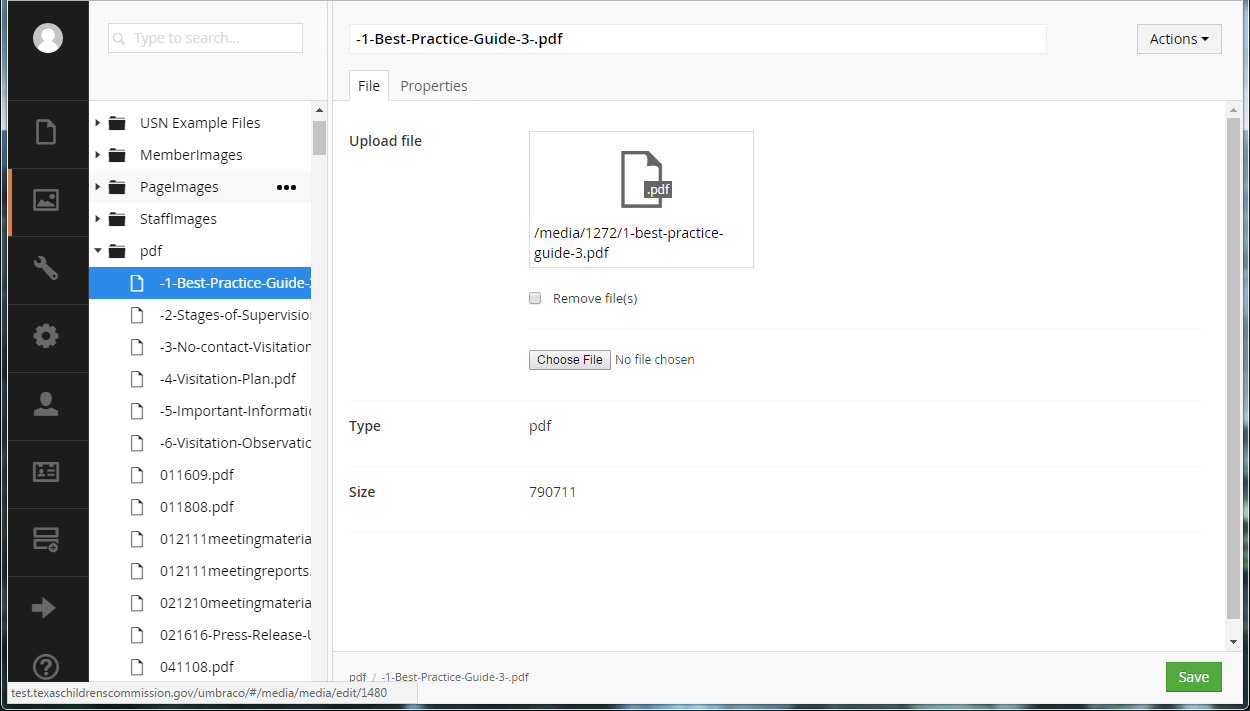This screenshot has height=711, width=1250.
Task: Click the /media/1272/1-best-practice-guide-3.pdf path
Action: coord(628,243)
